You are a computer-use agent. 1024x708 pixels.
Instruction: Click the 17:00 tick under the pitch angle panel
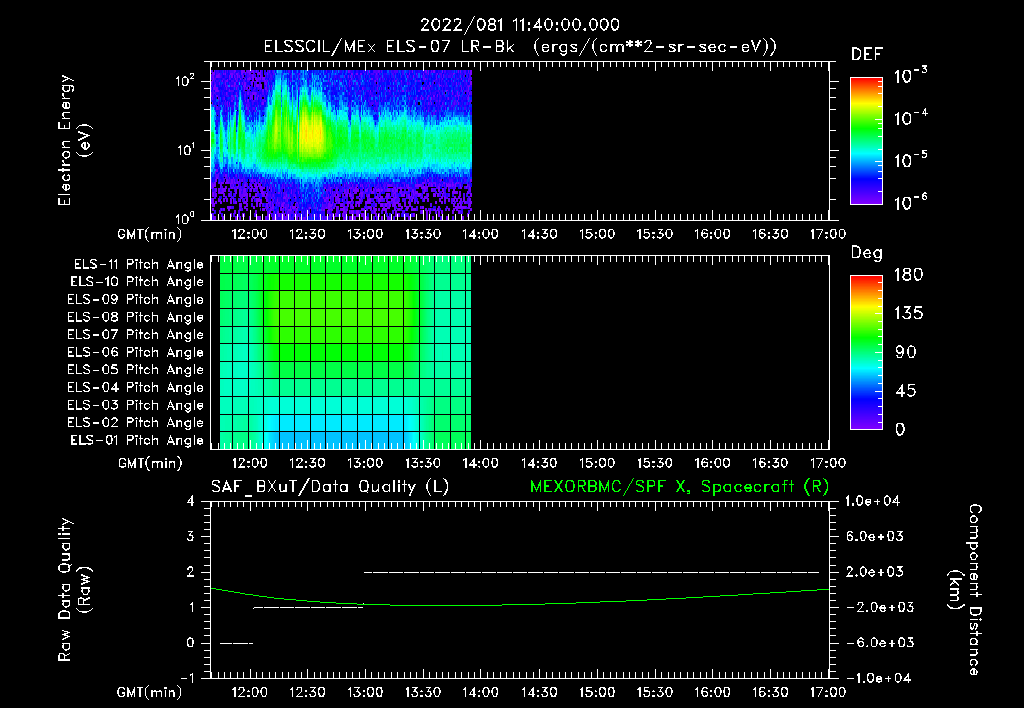tap(828, 464)
